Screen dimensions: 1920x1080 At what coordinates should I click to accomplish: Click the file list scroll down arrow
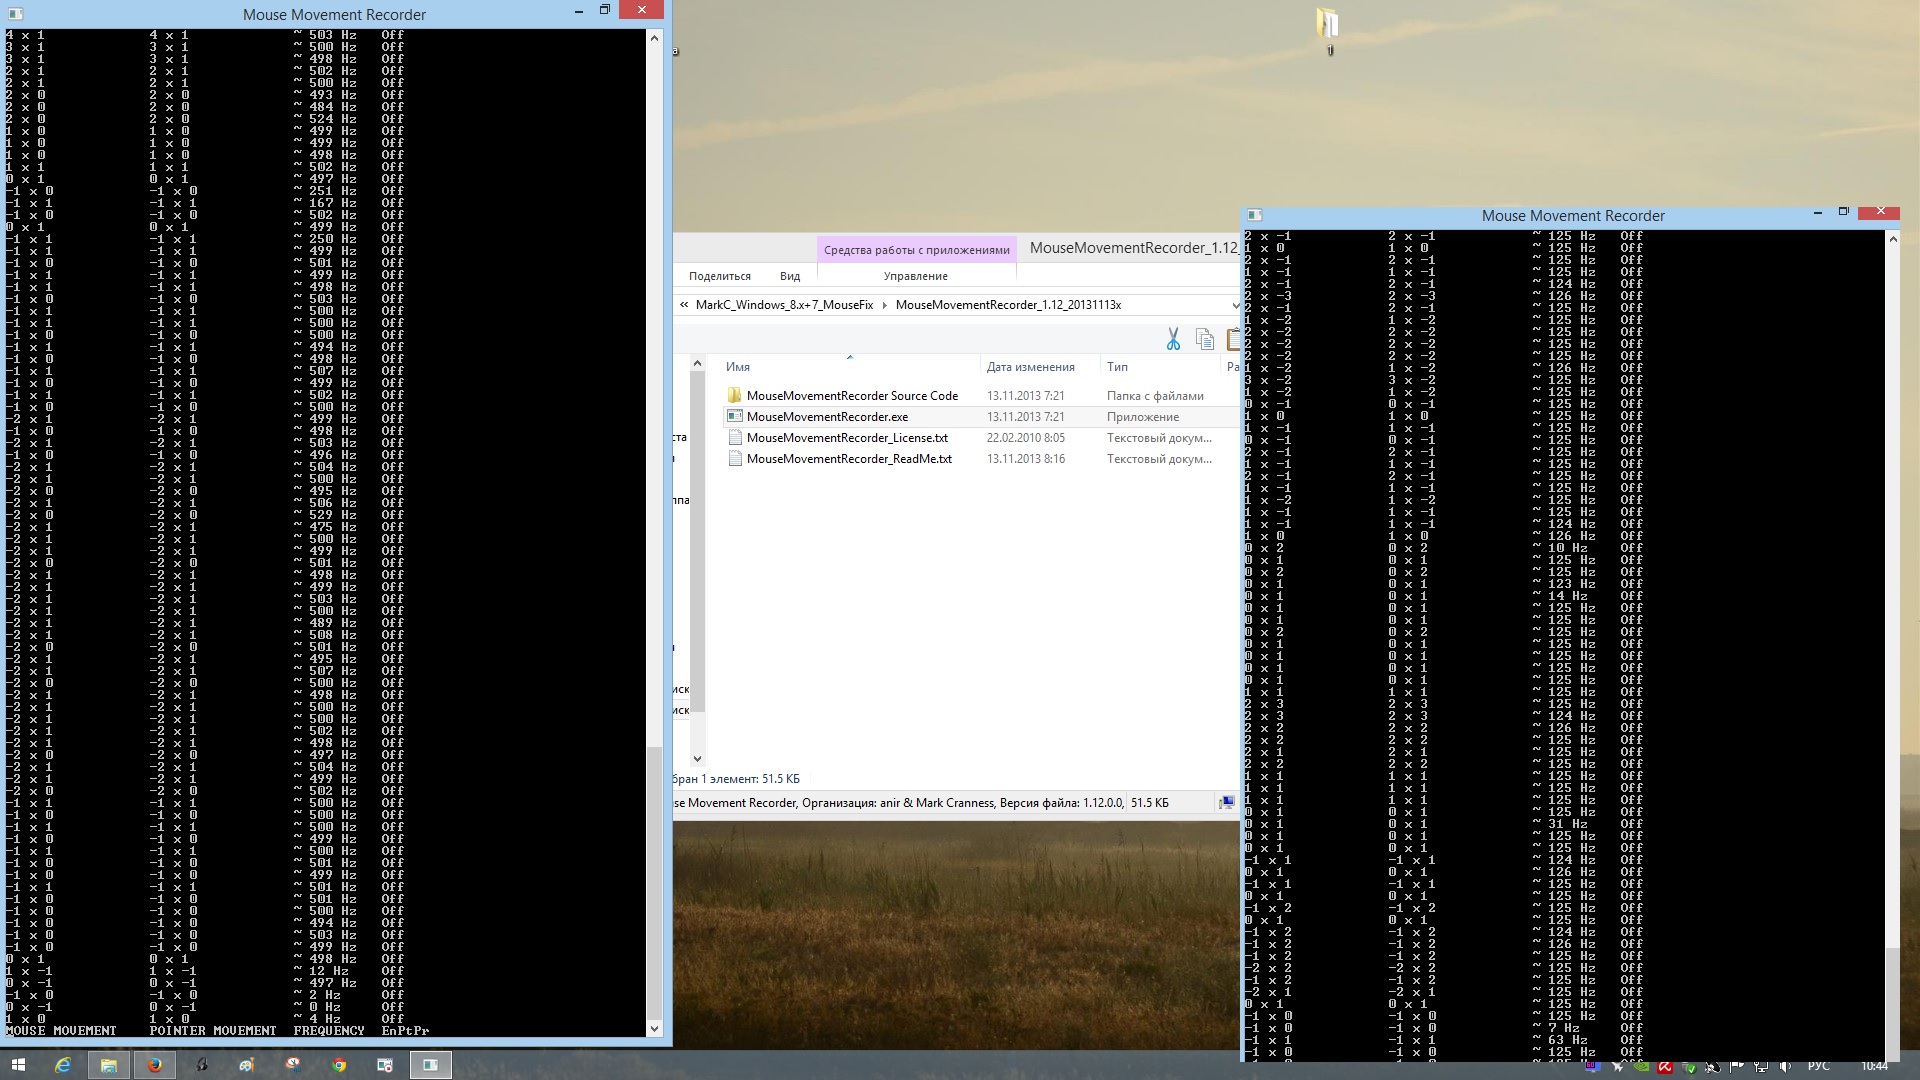pos(697,759)
